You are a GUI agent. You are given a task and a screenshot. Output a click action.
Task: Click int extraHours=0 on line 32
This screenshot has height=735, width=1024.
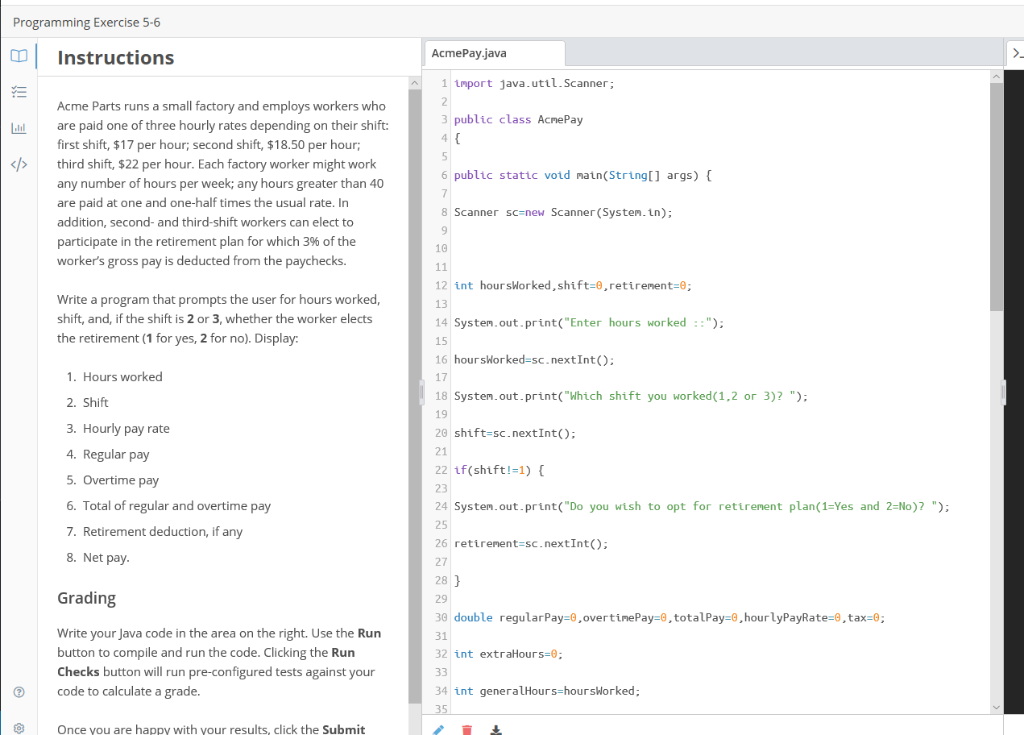pos(508,654)
